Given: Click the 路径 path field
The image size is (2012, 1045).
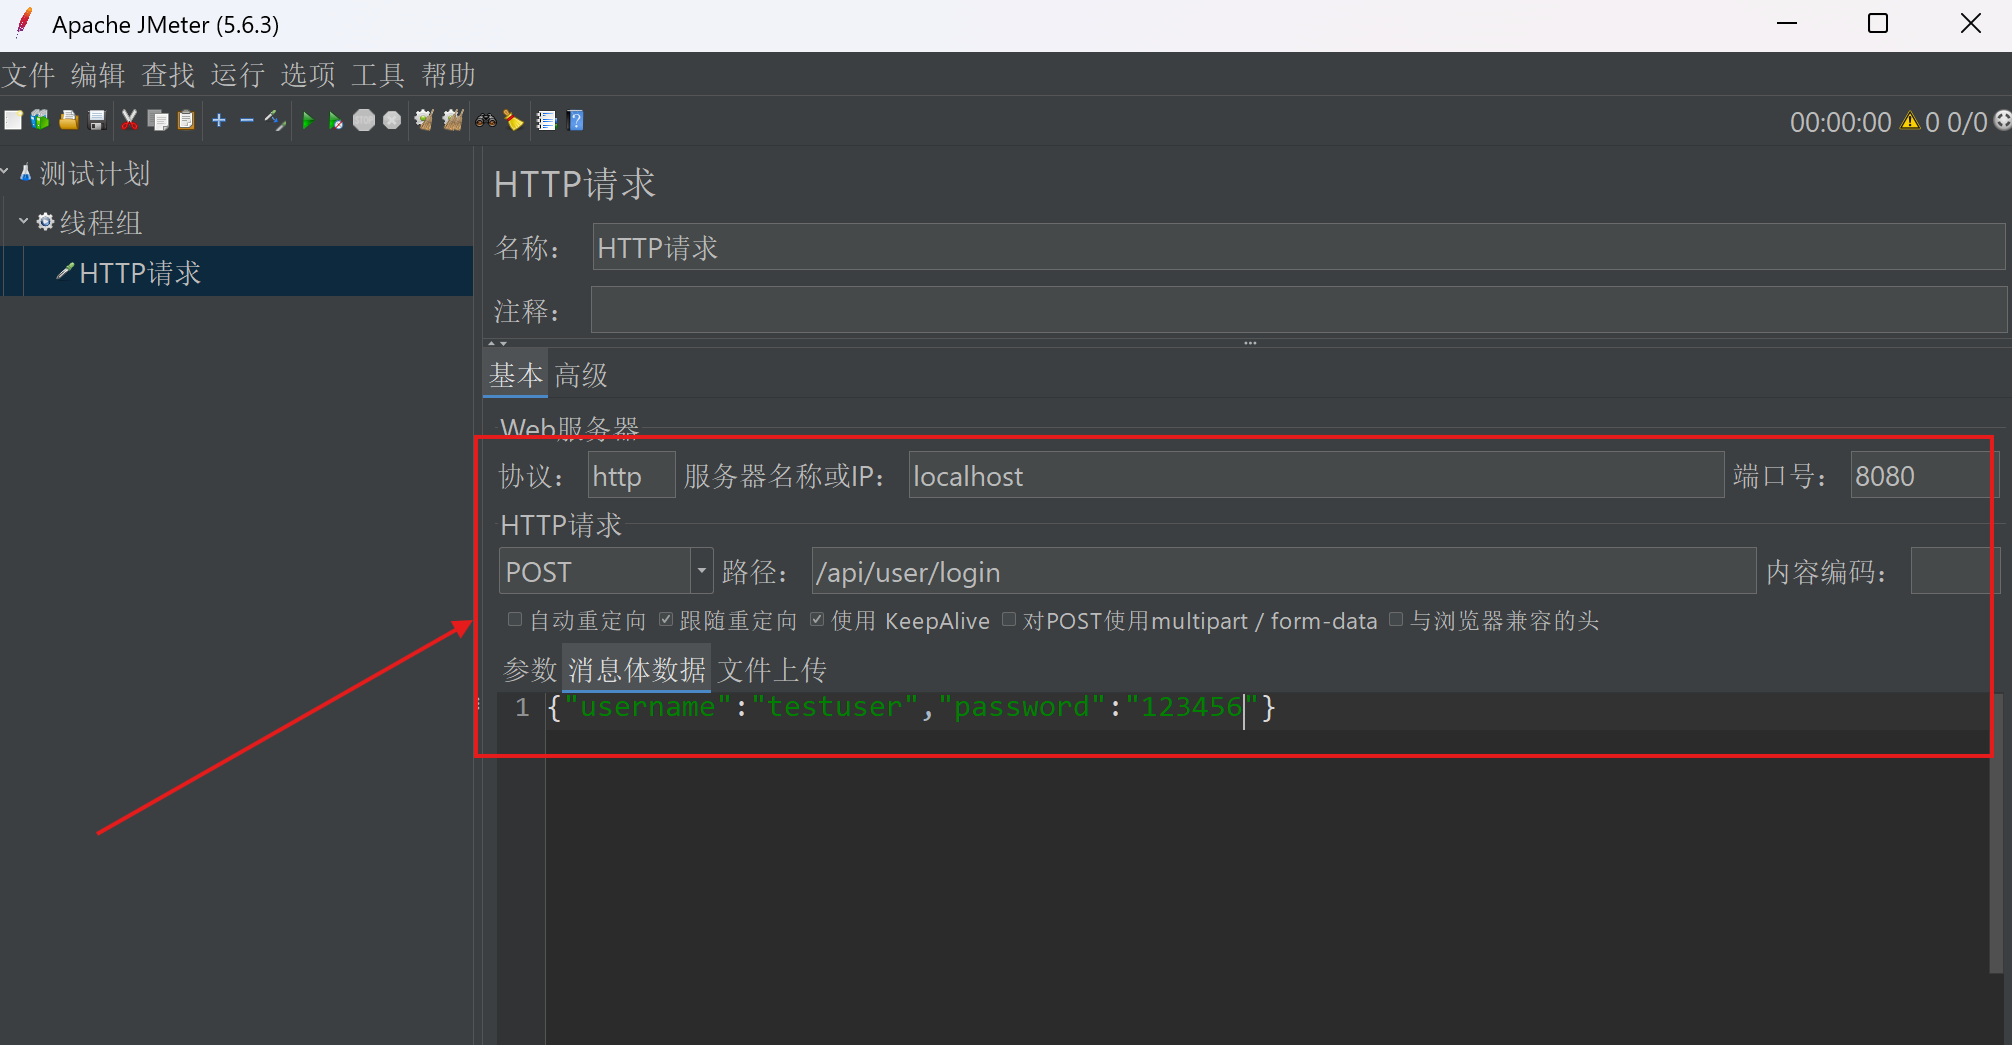Looking at the screenshot, I should pos(1284,571).
